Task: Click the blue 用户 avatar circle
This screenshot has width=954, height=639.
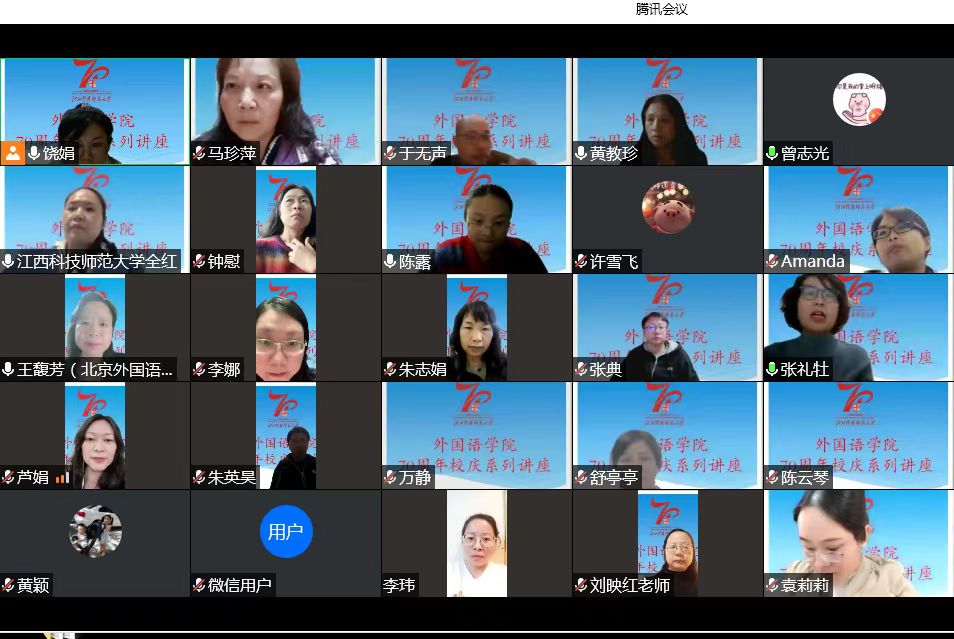Action: (286, 532)
